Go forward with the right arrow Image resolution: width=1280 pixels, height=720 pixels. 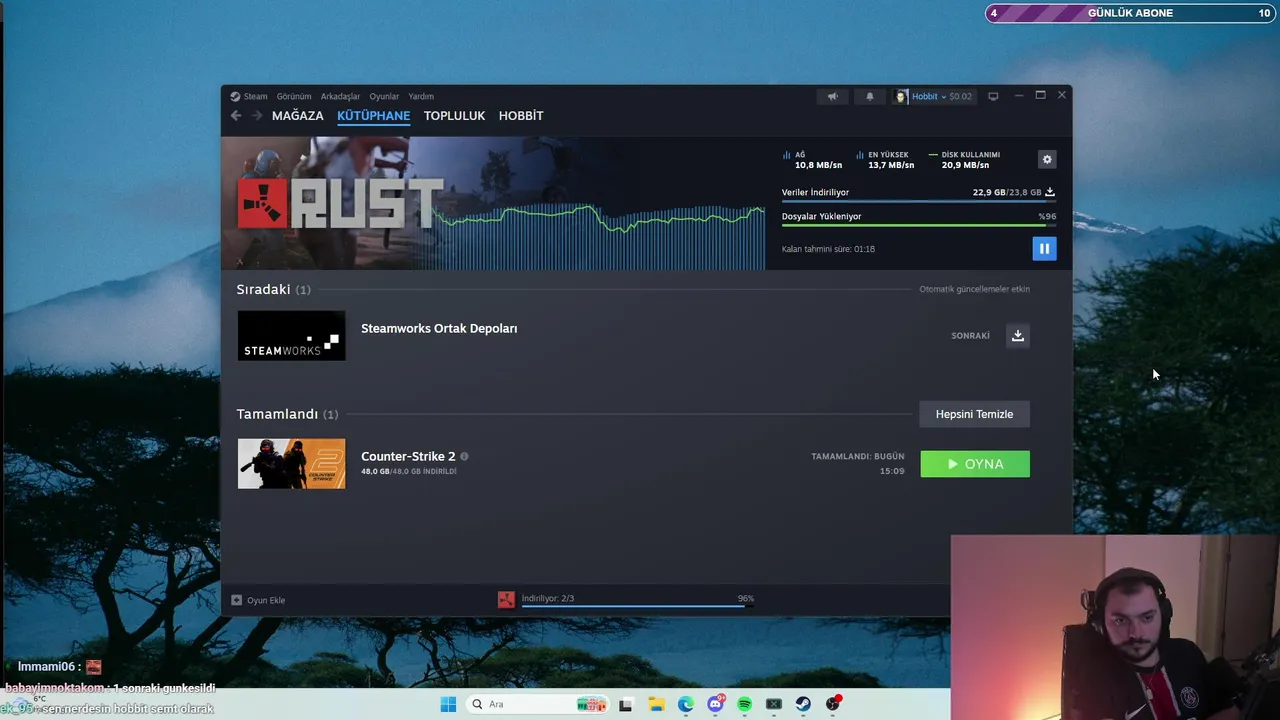(x=257, y=116)
